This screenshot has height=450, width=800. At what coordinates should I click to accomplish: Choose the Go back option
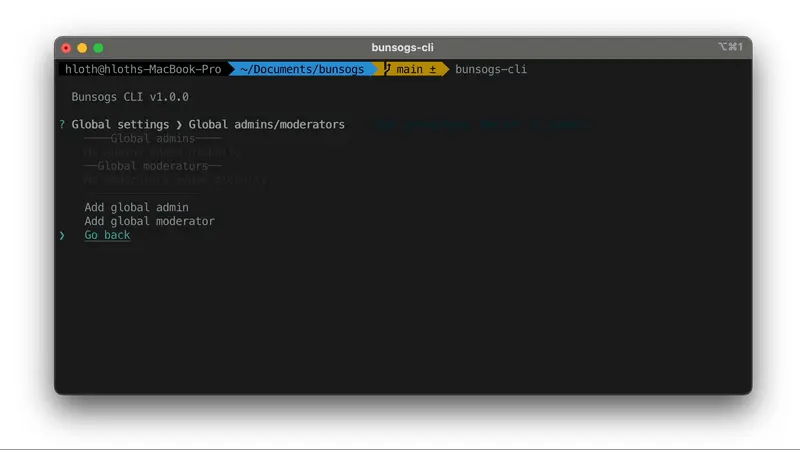(107, 235)
